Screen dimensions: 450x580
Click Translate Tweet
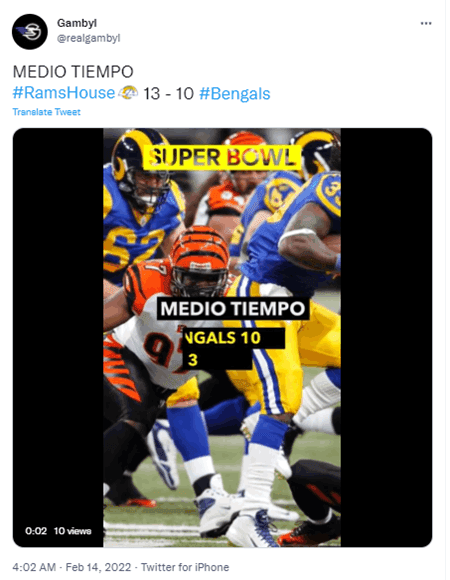point(47,112)
